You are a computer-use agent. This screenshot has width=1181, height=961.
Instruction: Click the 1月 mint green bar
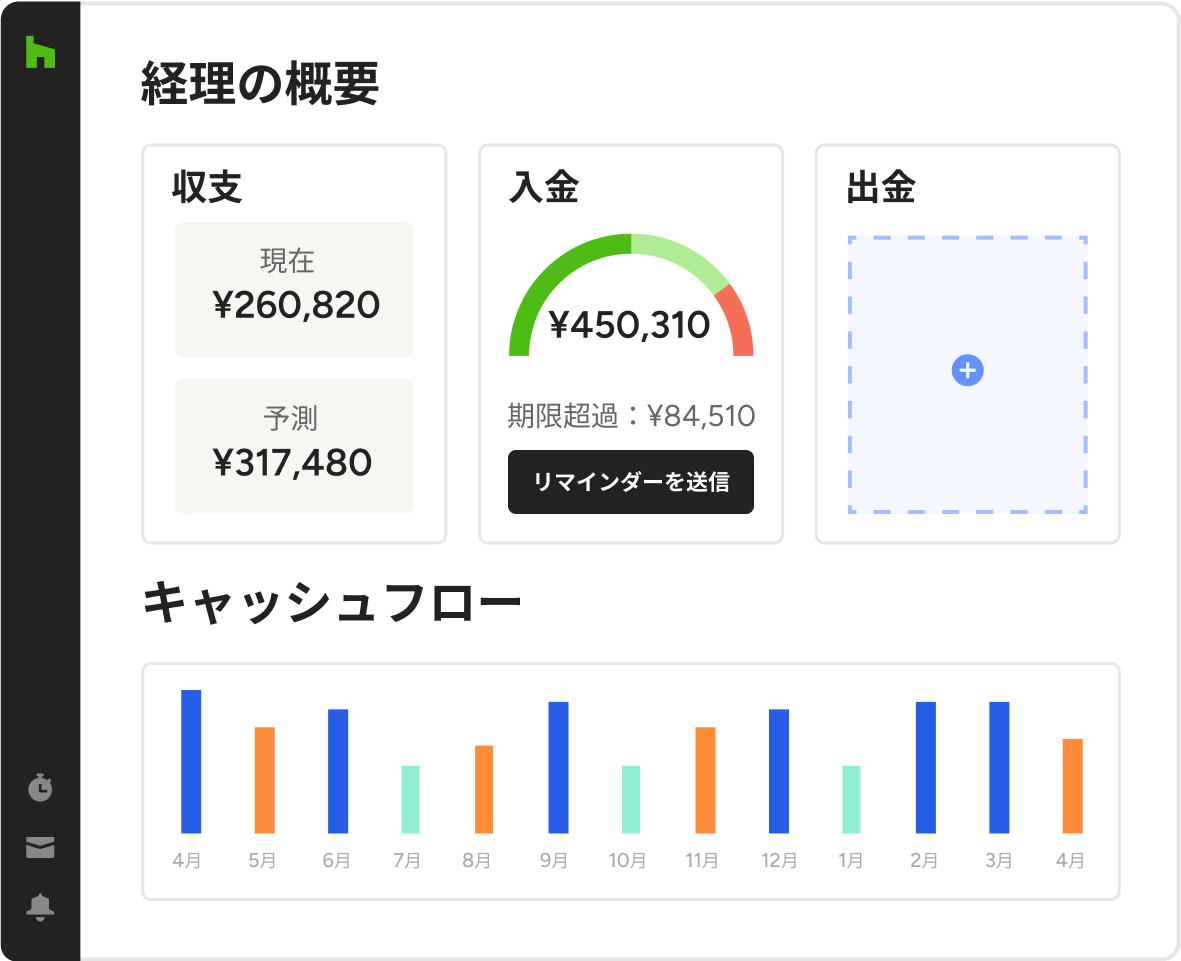851,799
